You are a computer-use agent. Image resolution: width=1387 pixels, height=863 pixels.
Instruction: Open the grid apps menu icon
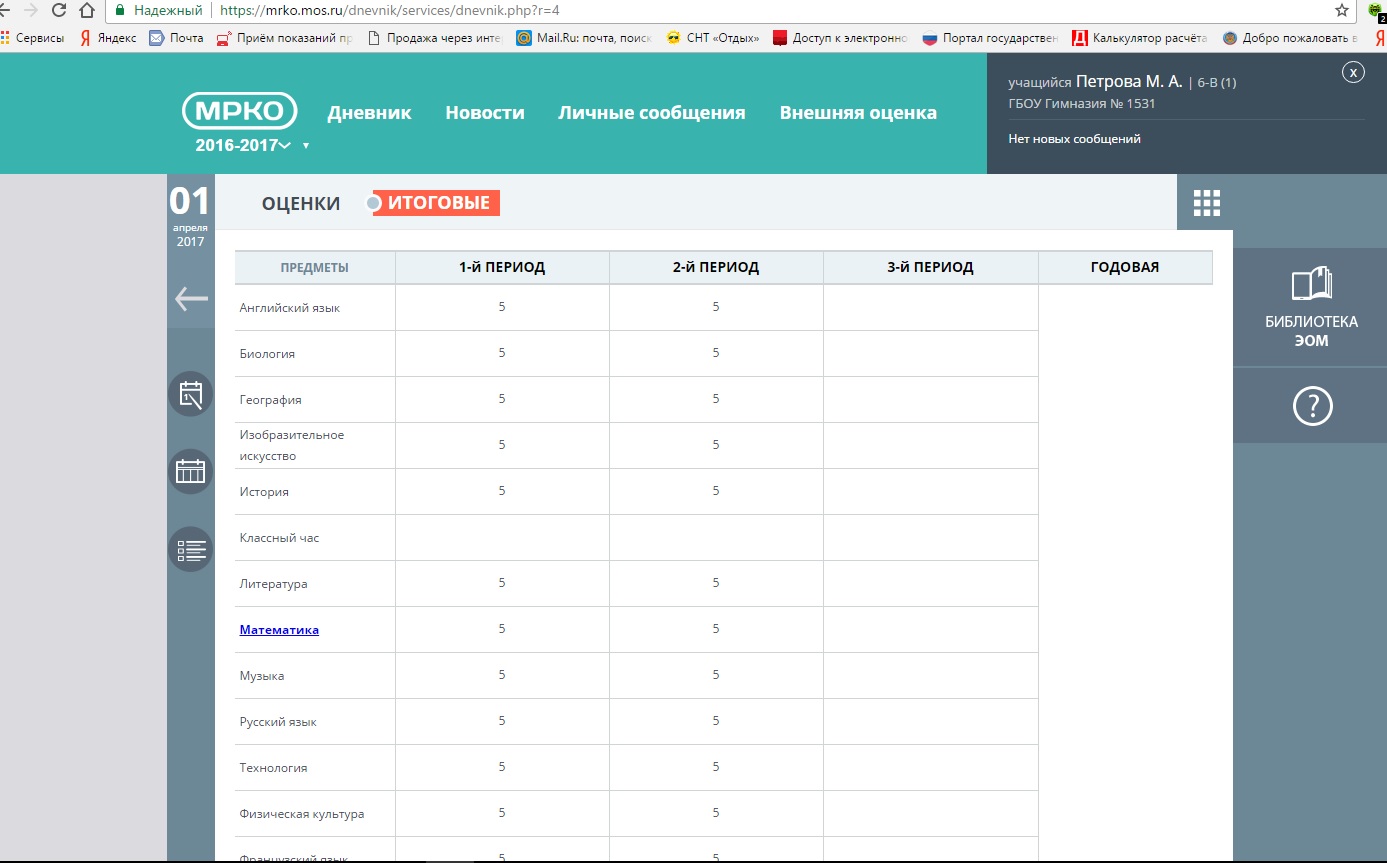tap(1207, 203)
